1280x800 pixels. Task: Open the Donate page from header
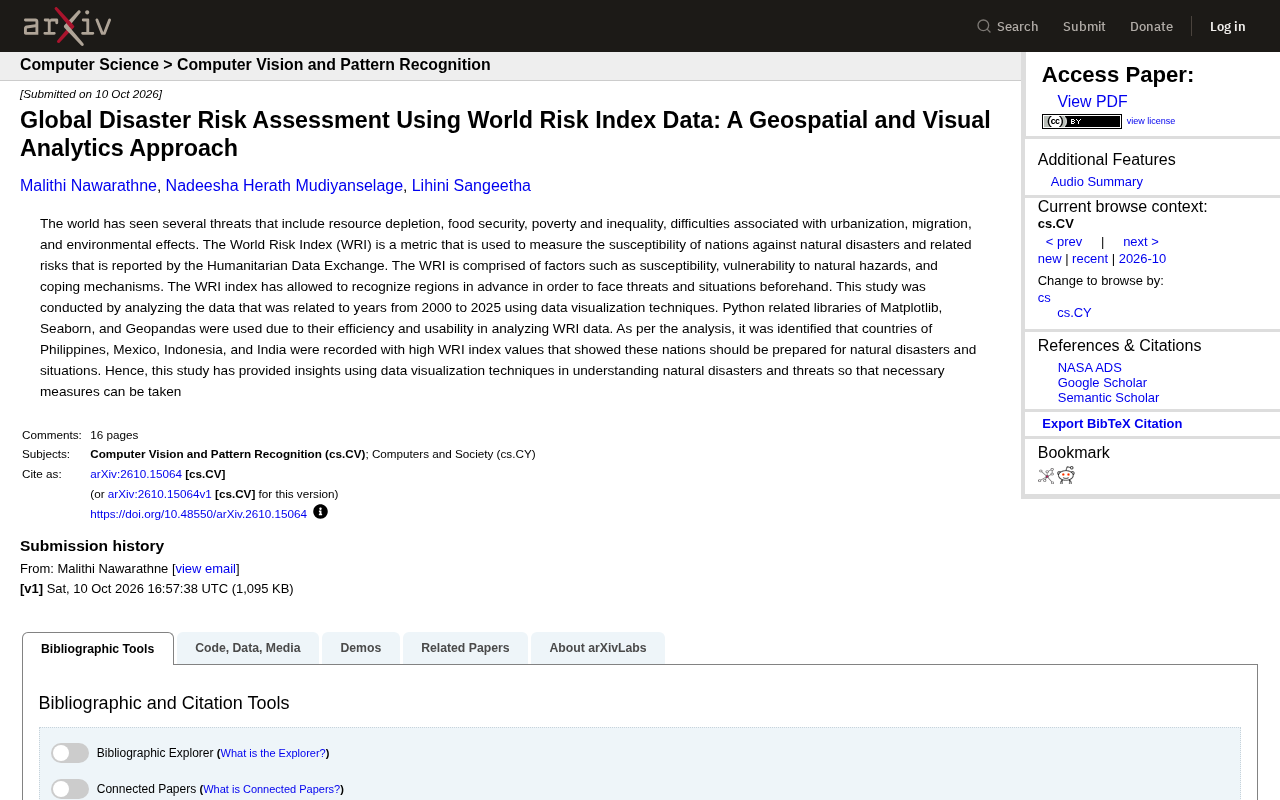coord(1151,26)
